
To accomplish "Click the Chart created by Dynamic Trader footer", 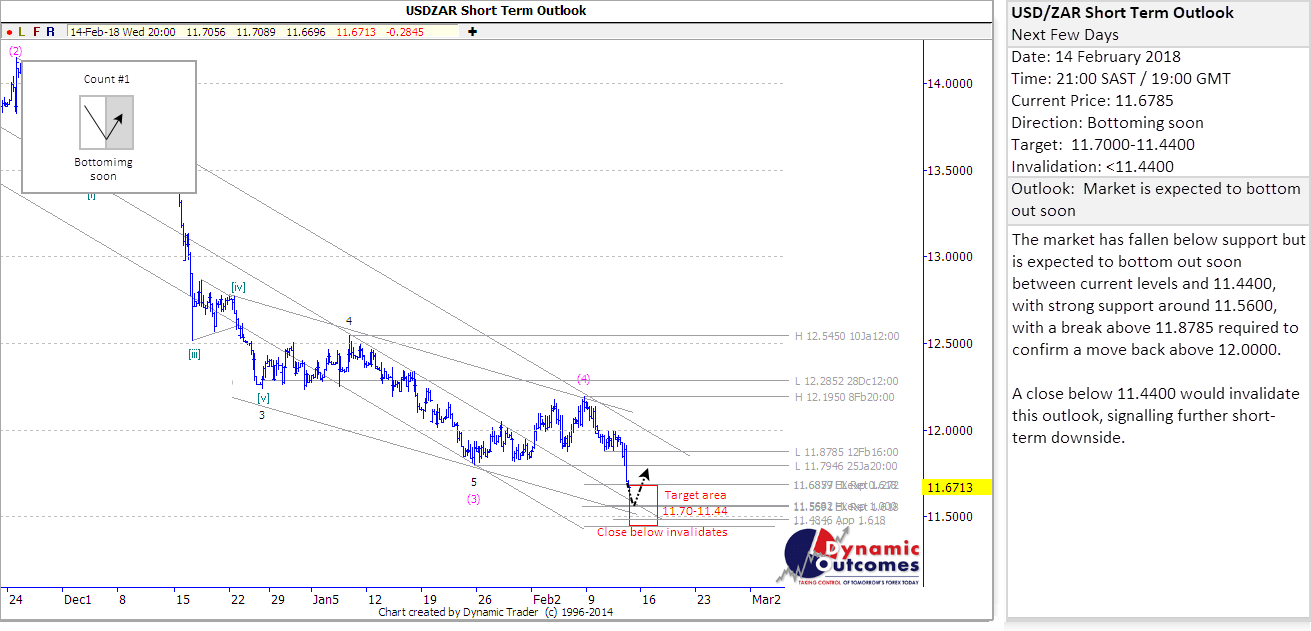I will click(496, 613).
